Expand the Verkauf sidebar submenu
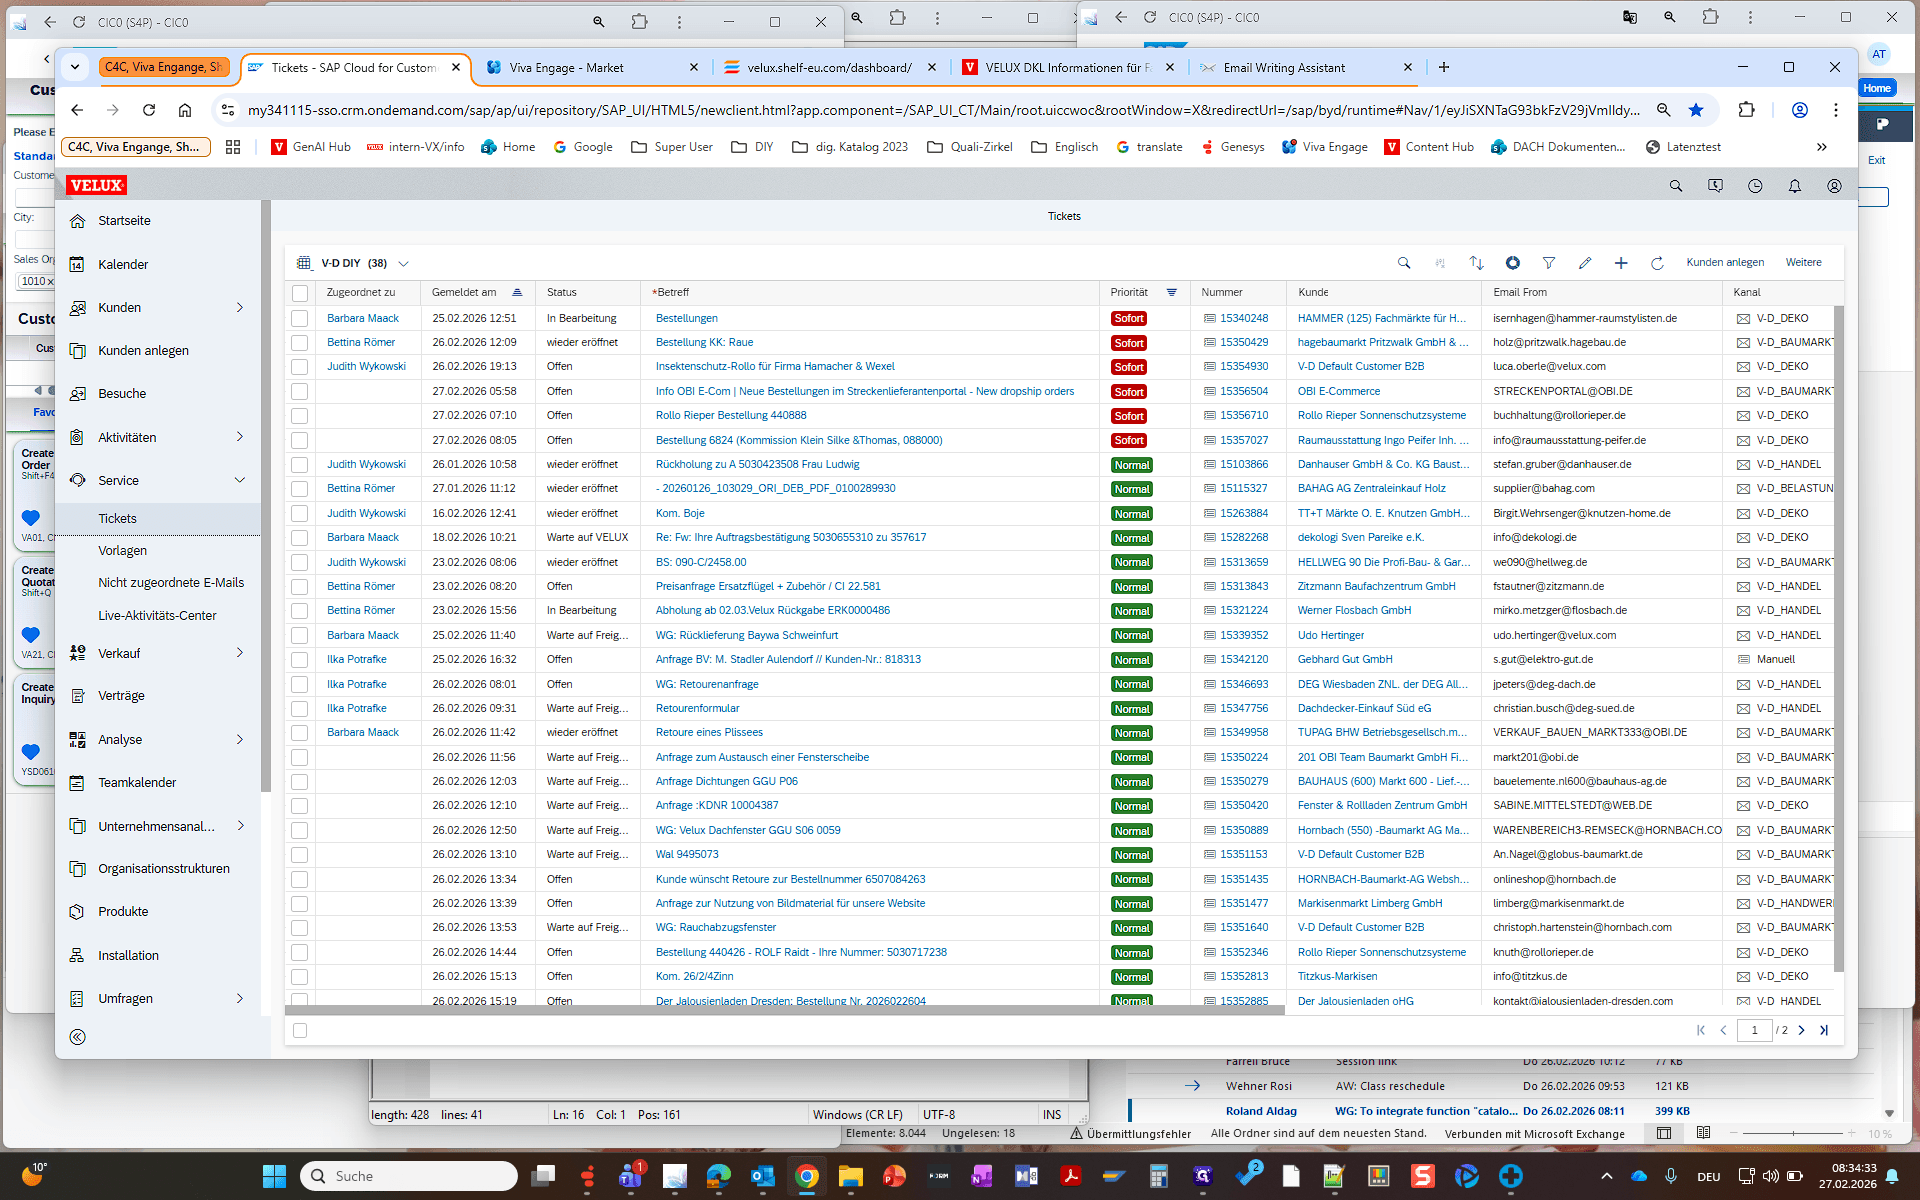This screenshot has width=1920, height=1200. point(240,653)
